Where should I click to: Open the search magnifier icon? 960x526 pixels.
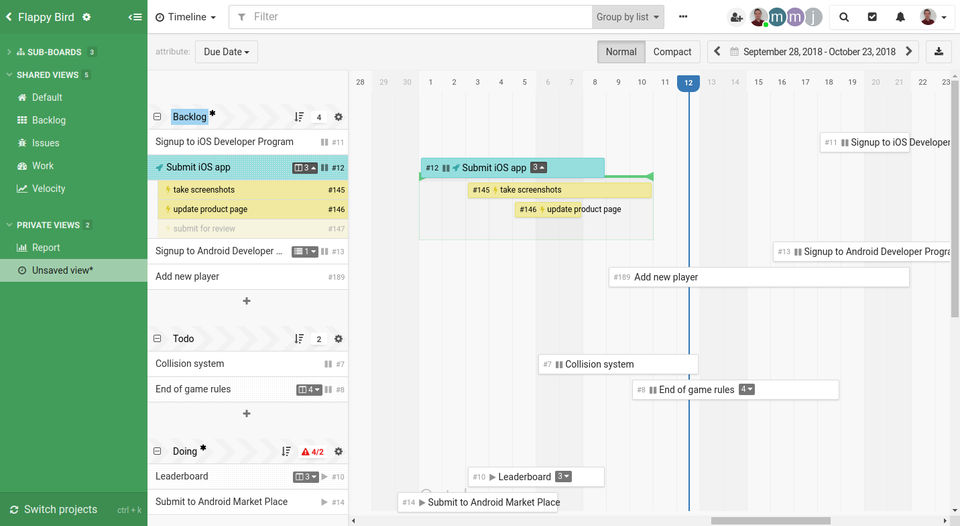pos(844,17)
